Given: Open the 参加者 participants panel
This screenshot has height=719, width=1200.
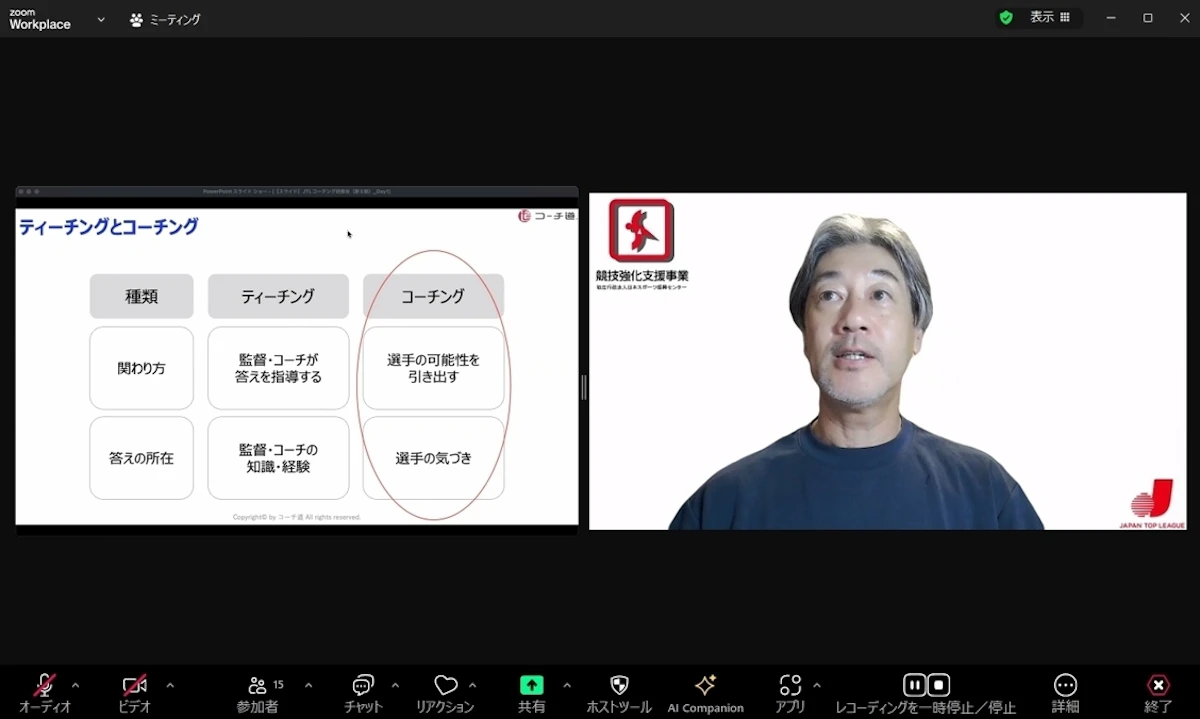Looking at the screenshot, I should (258, 685).
